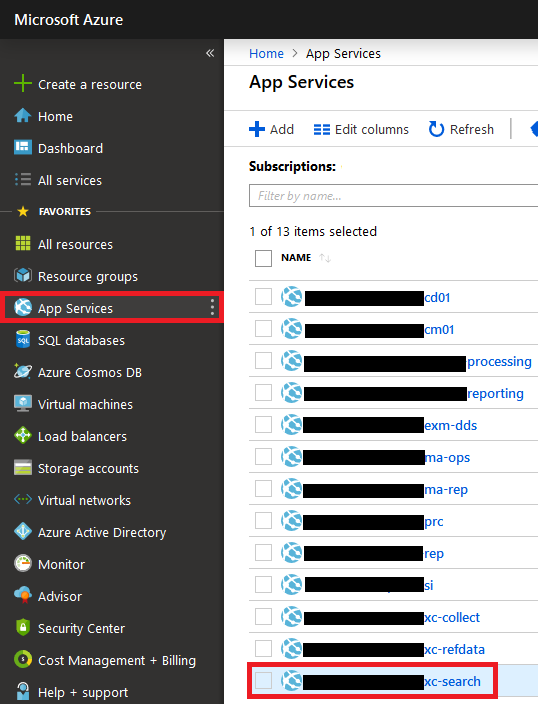This screenshot has height=704, width=538.
Task: Click the Storage accounts icon
Action: (22, 467)
